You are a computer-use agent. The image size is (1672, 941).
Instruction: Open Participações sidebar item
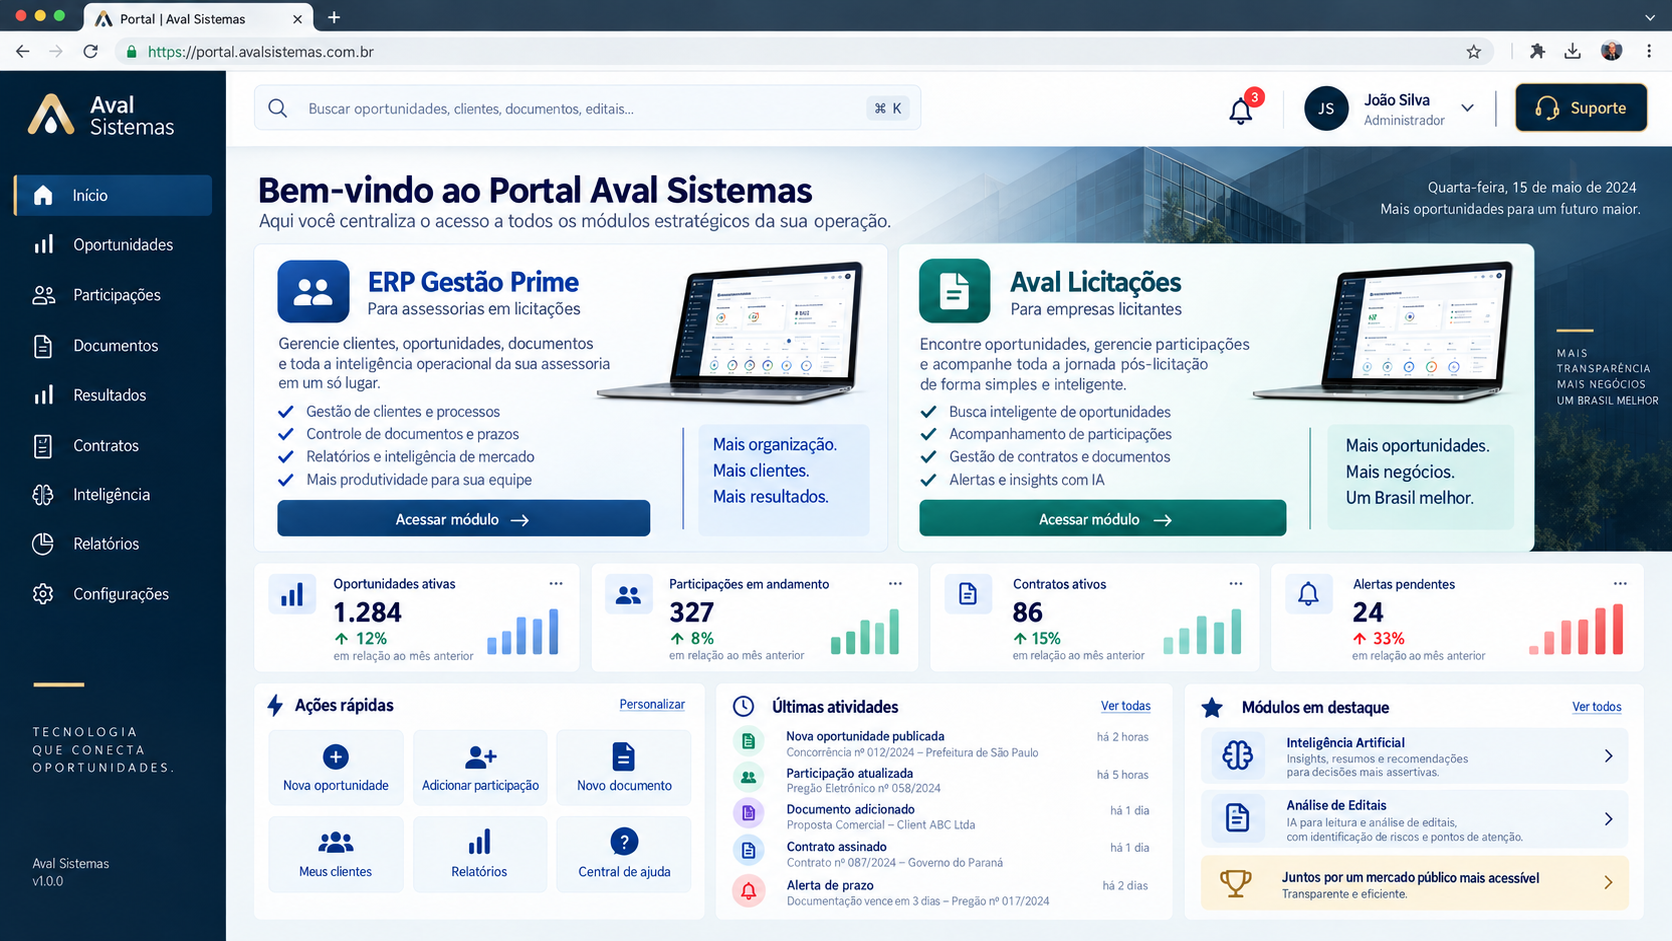point(113,295)
